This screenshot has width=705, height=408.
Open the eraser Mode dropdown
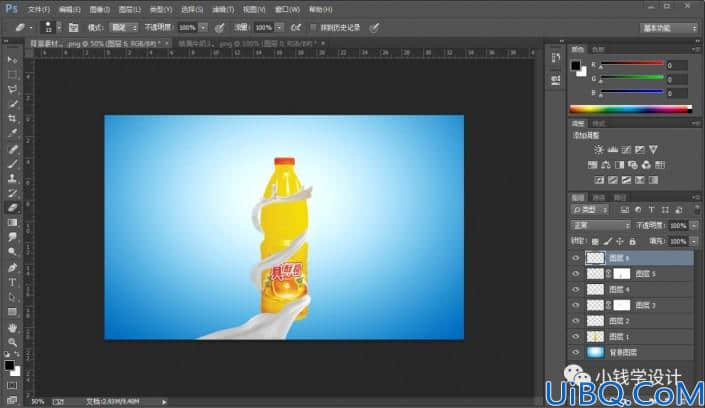(124, 27)
